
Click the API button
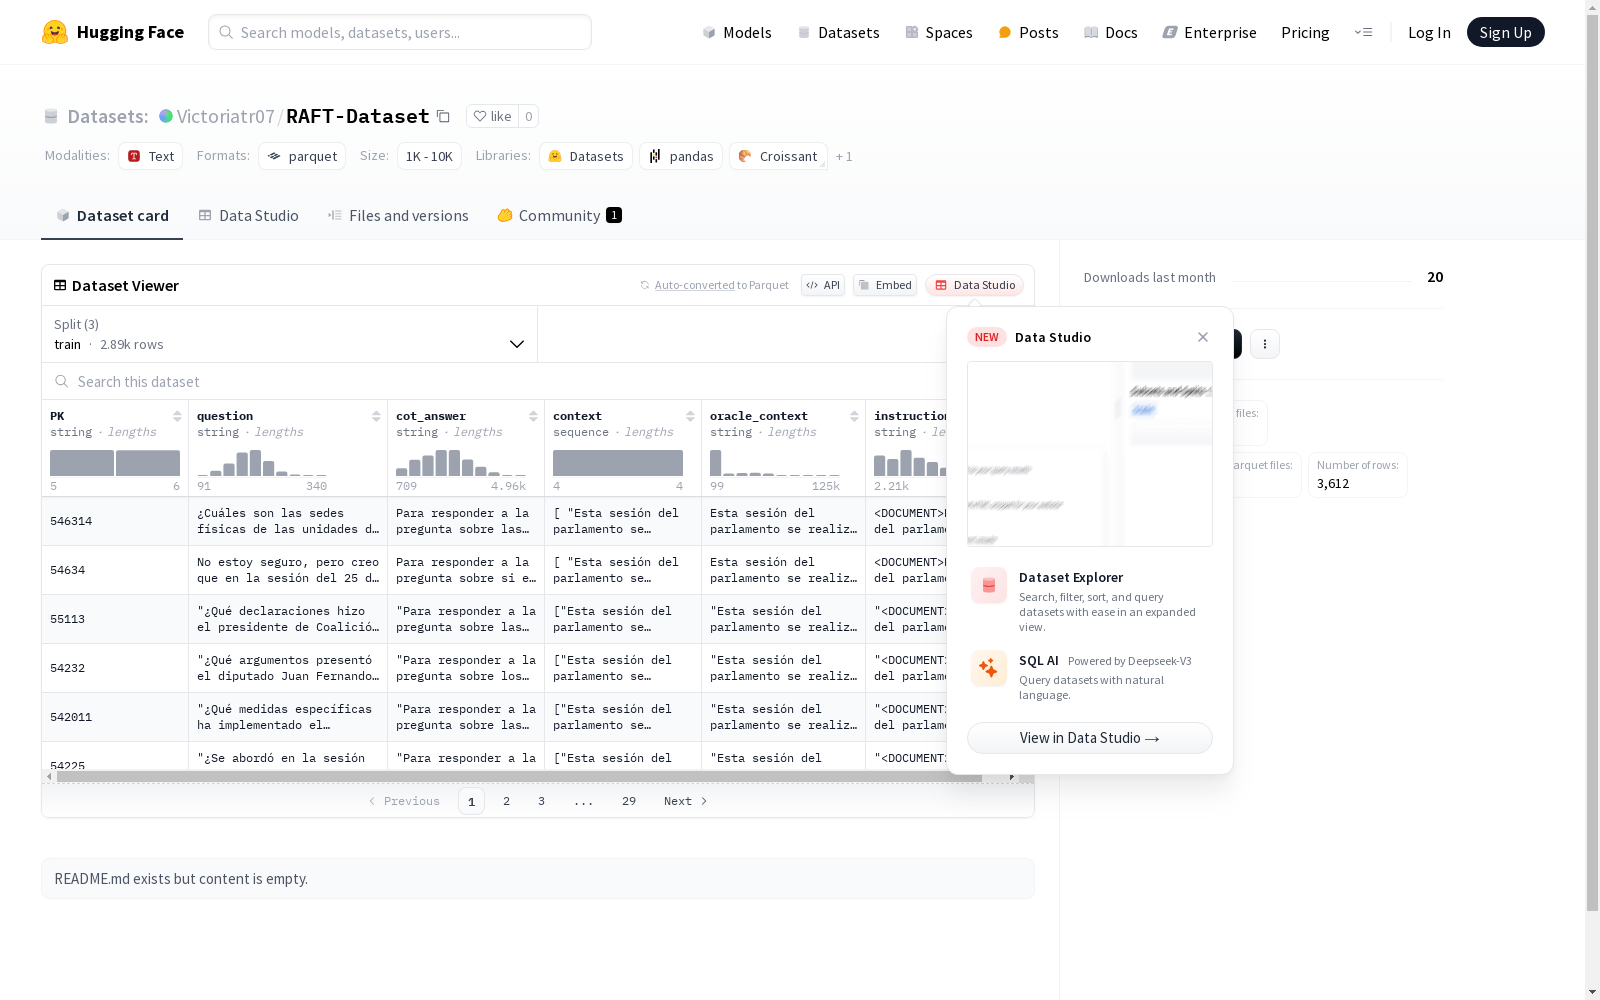(x=823, y=285)
